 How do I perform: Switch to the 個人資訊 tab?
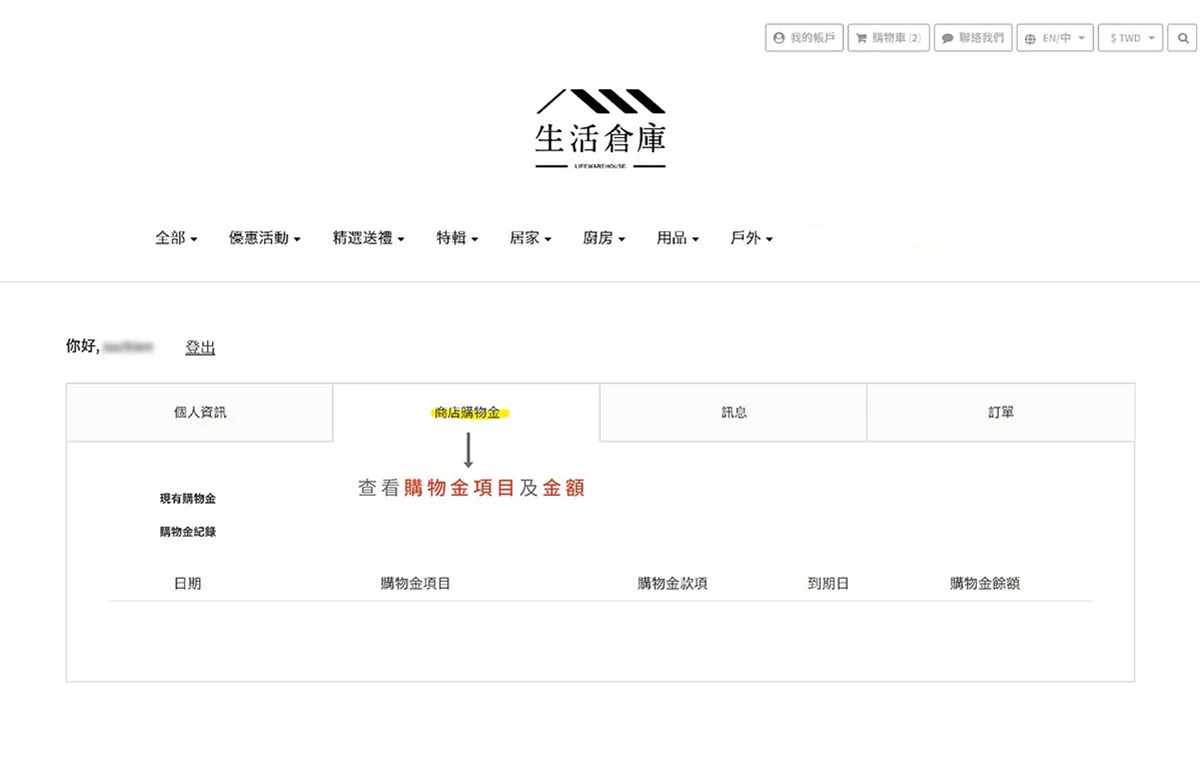[200, 412]
